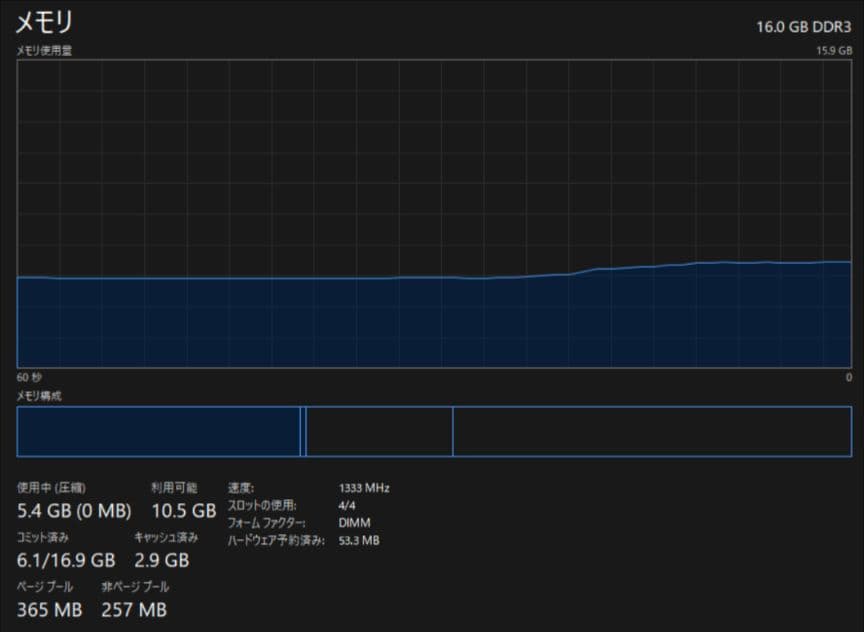Click the メモリ構成 section label

tap(39, 396)
